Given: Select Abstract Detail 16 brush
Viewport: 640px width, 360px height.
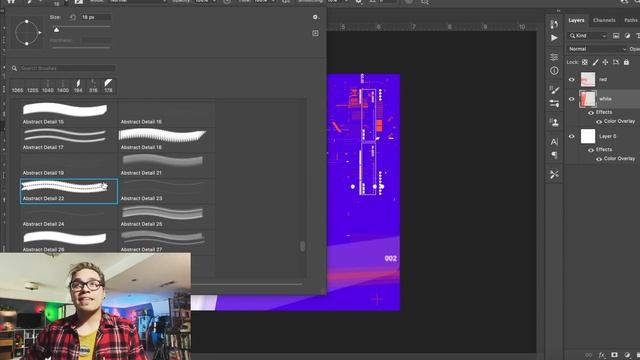Looking at the screenshot, I should pos(167,113).
